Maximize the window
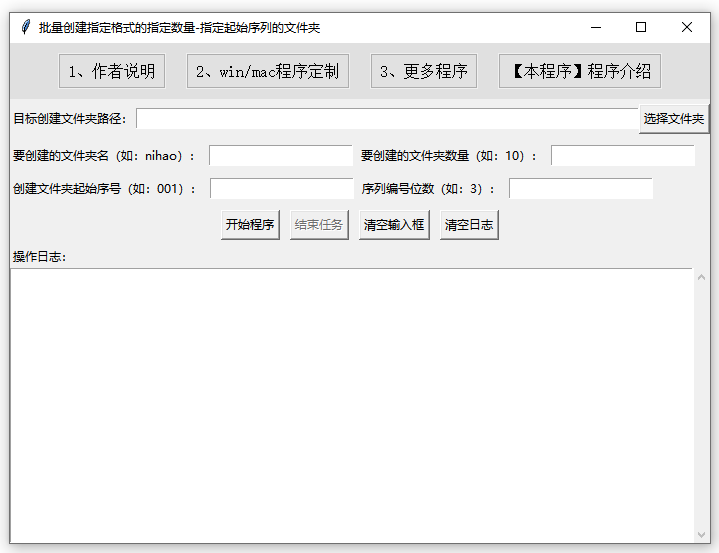This screenshot has width=719, height=553. pos(641,28)
